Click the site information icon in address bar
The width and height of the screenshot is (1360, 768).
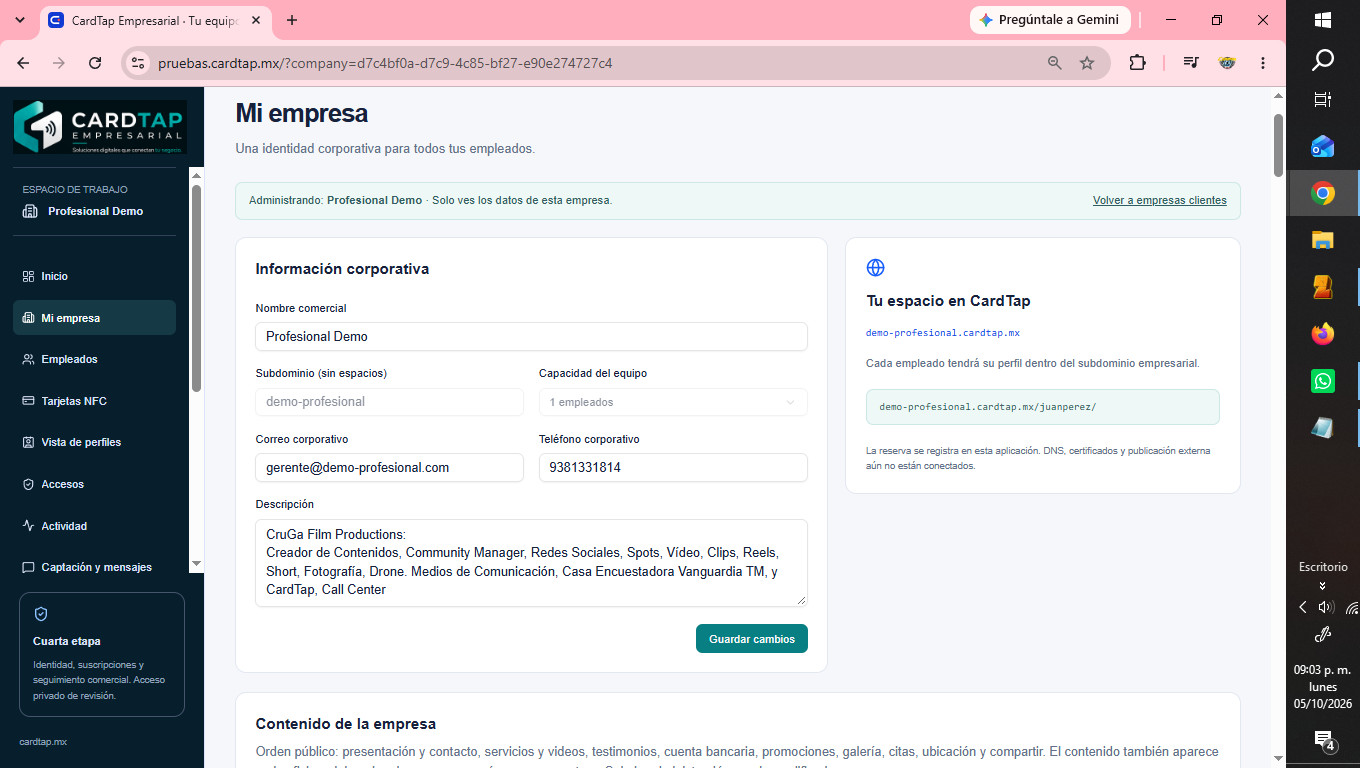(x=138, y=63)
